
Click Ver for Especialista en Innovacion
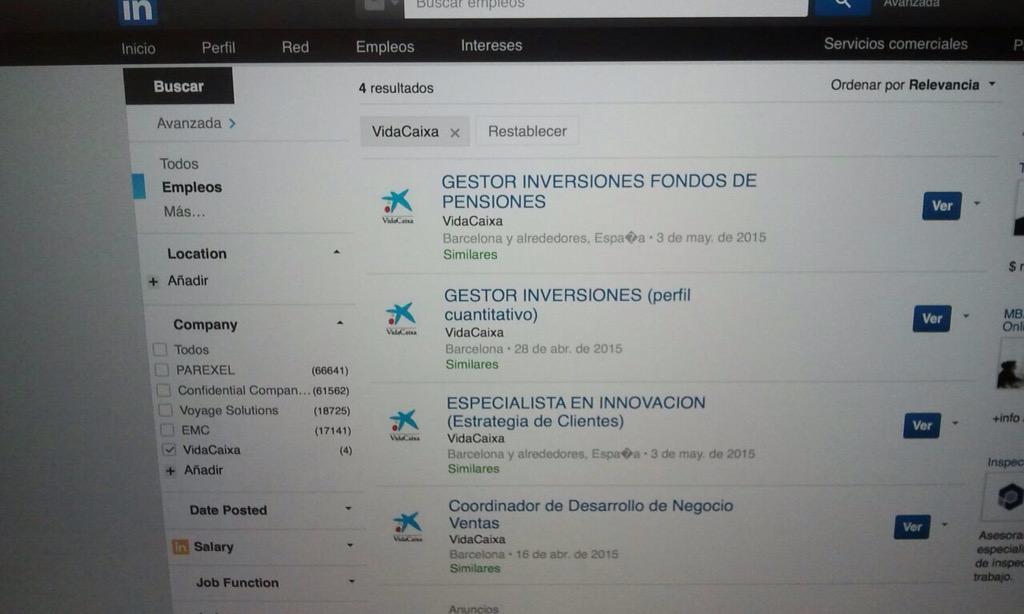click(x=922, y=425)
